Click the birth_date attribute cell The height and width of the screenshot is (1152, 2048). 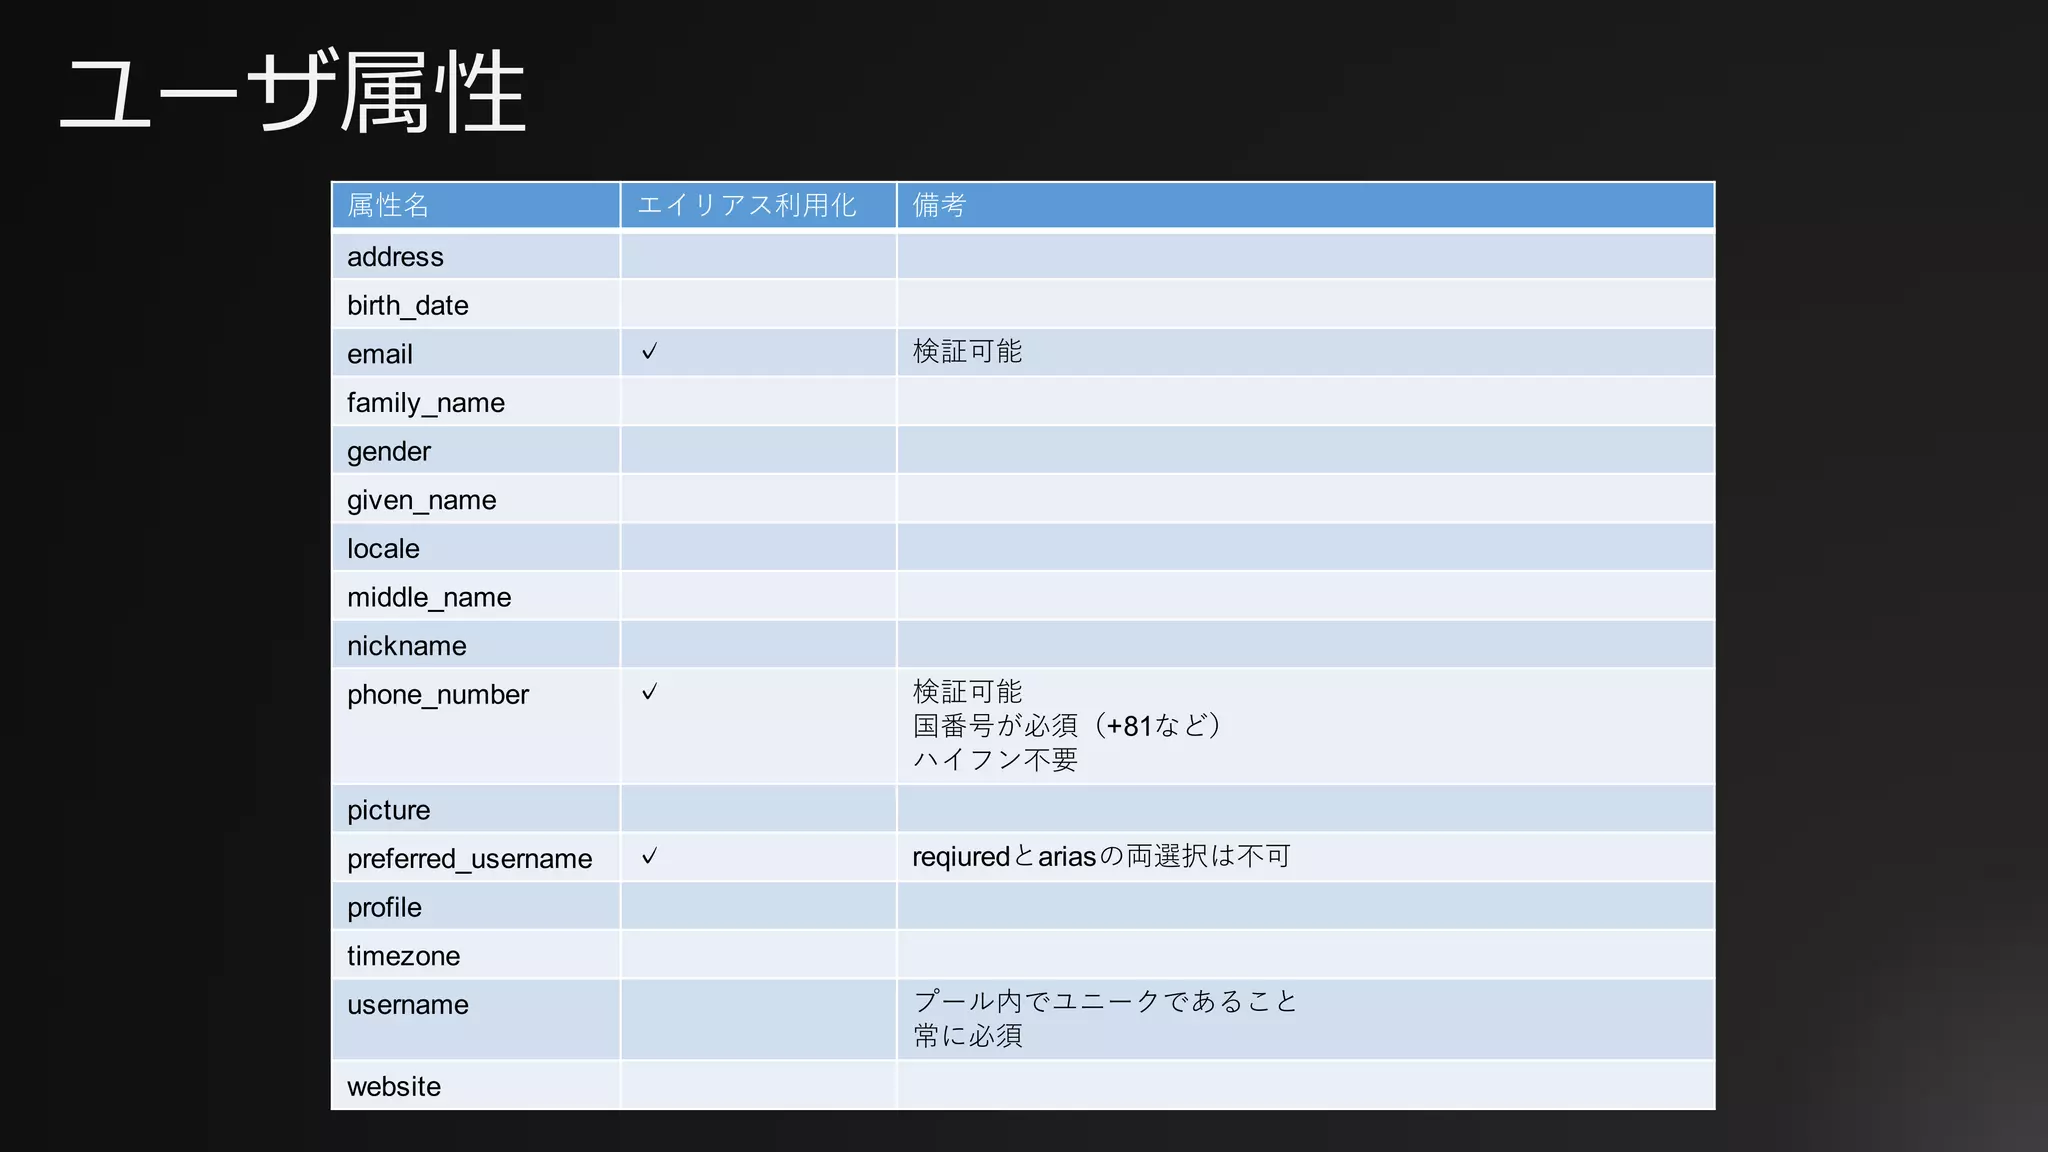click(476, 305)
